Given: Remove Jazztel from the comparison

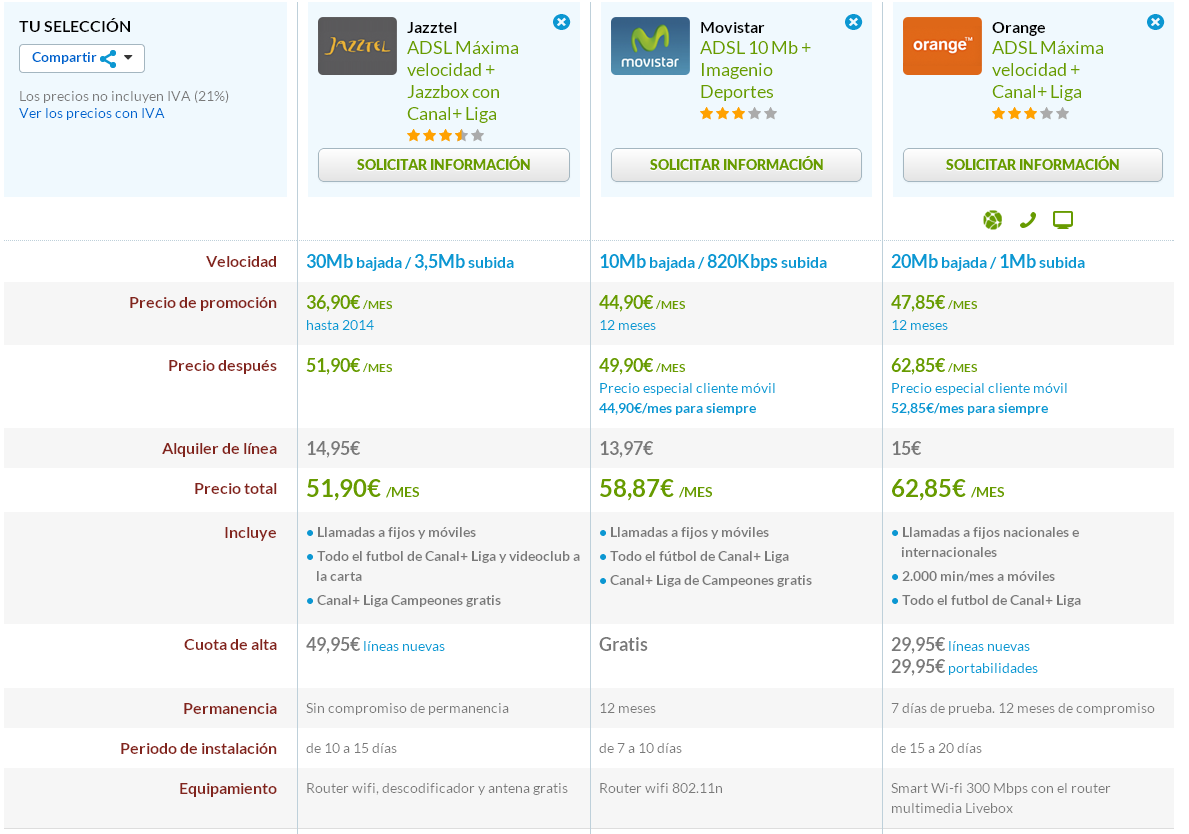Looking at the screenshot, I should click(561, 22).
